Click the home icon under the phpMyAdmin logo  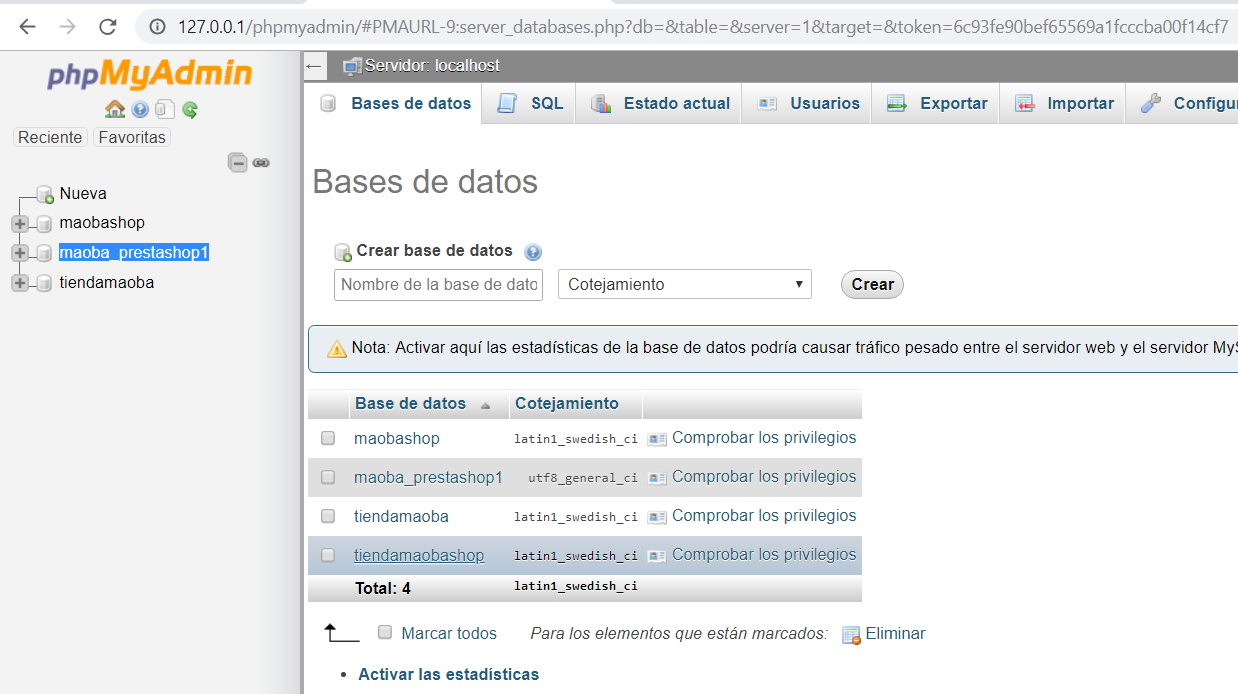coord(115,109)
